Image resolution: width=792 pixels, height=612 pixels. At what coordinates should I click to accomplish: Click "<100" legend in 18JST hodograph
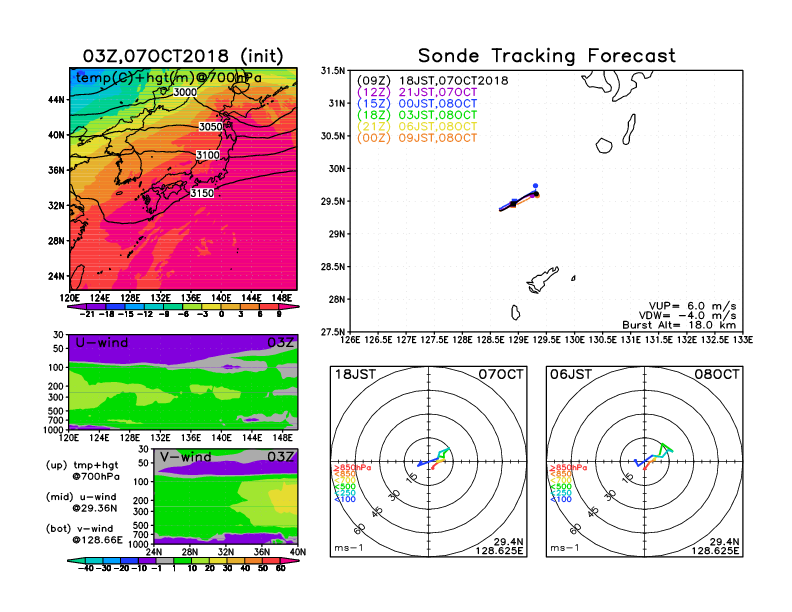coord(345,499)
